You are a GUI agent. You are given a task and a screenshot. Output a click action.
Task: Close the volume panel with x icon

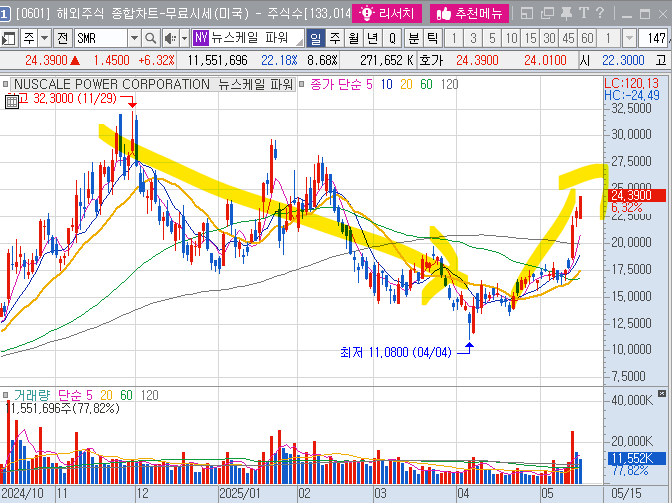tap(662, 393)
